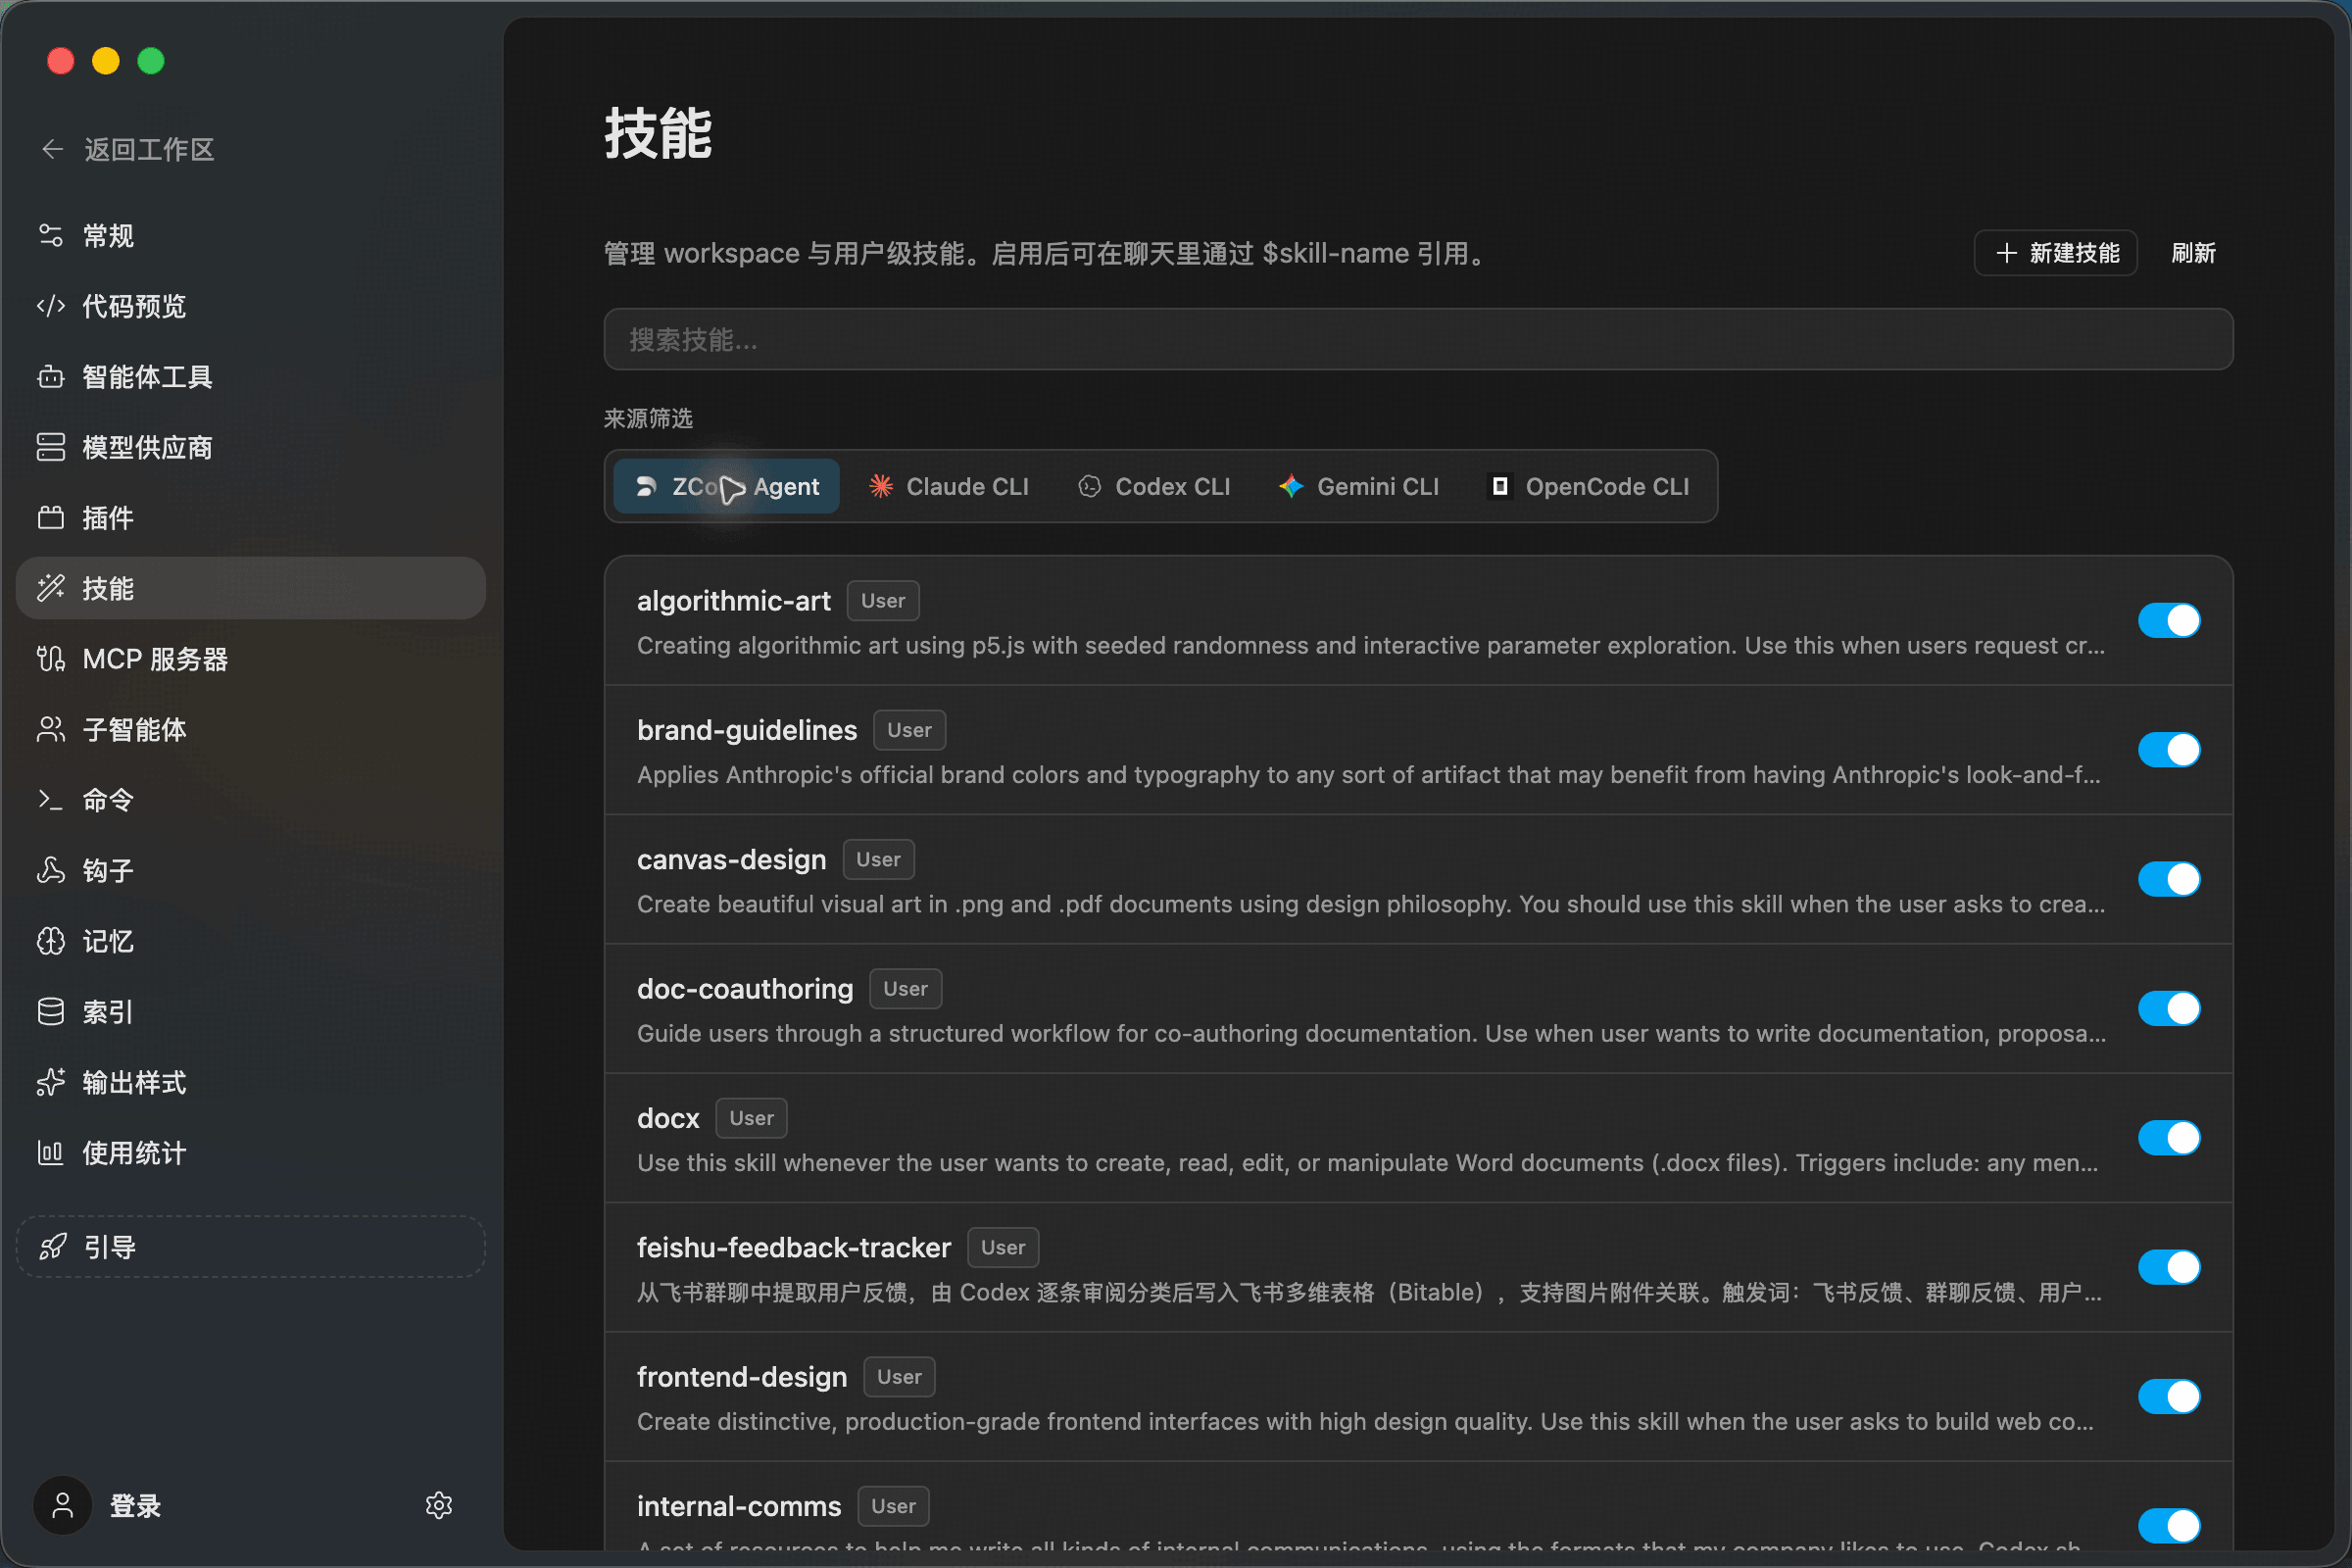
Task: Click the ZCode Agent logo icon
Action: tap(647, 486)
